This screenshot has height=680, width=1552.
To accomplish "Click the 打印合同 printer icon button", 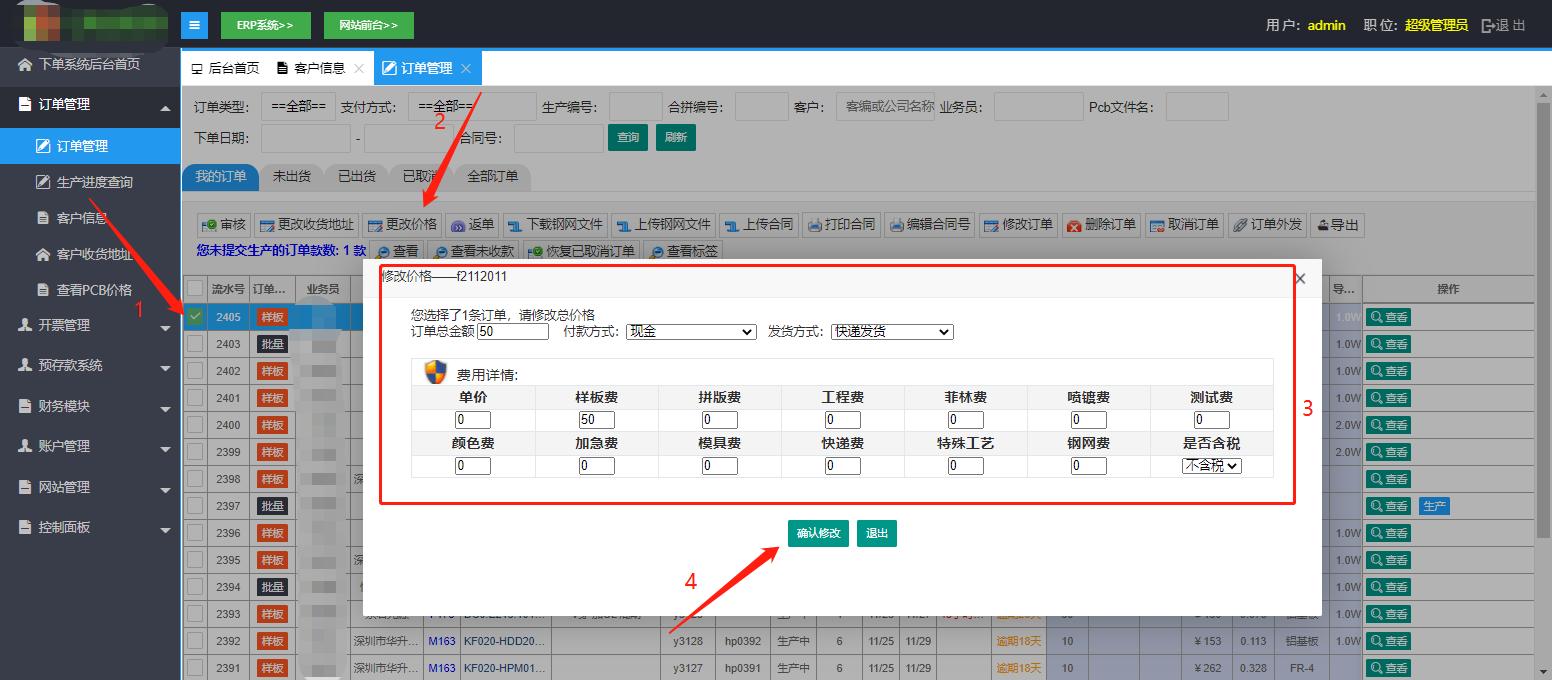I will pos(840,225).
